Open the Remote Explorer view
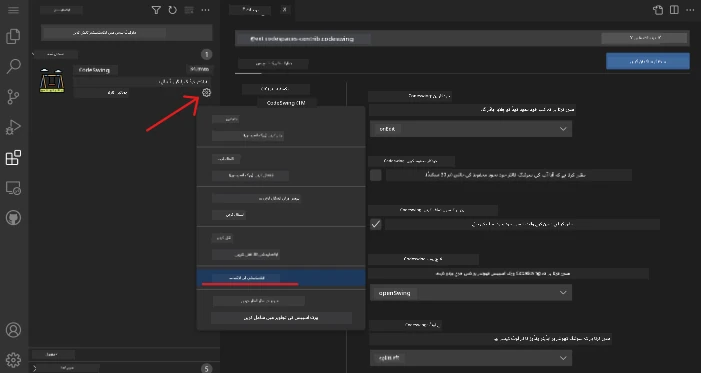Viewport: 701px width, 373px height. [x=13, y=188]
